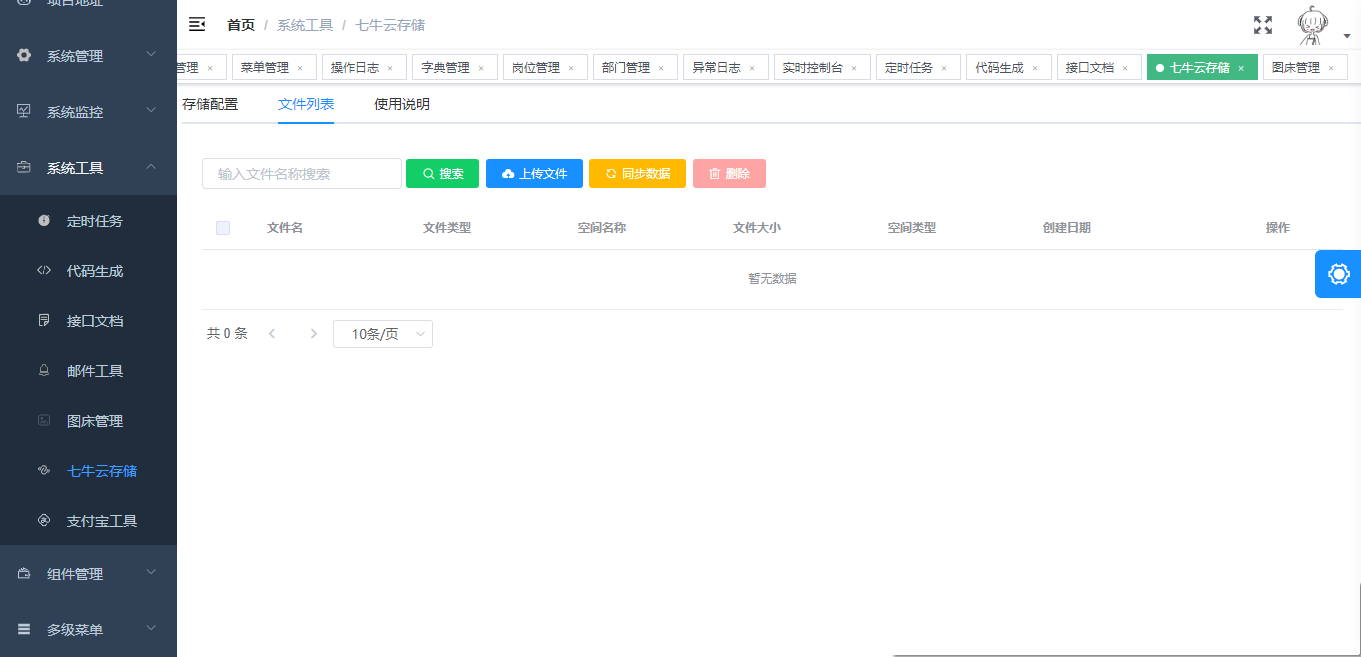Open the blue settings gear panel

click(1338, 274)
